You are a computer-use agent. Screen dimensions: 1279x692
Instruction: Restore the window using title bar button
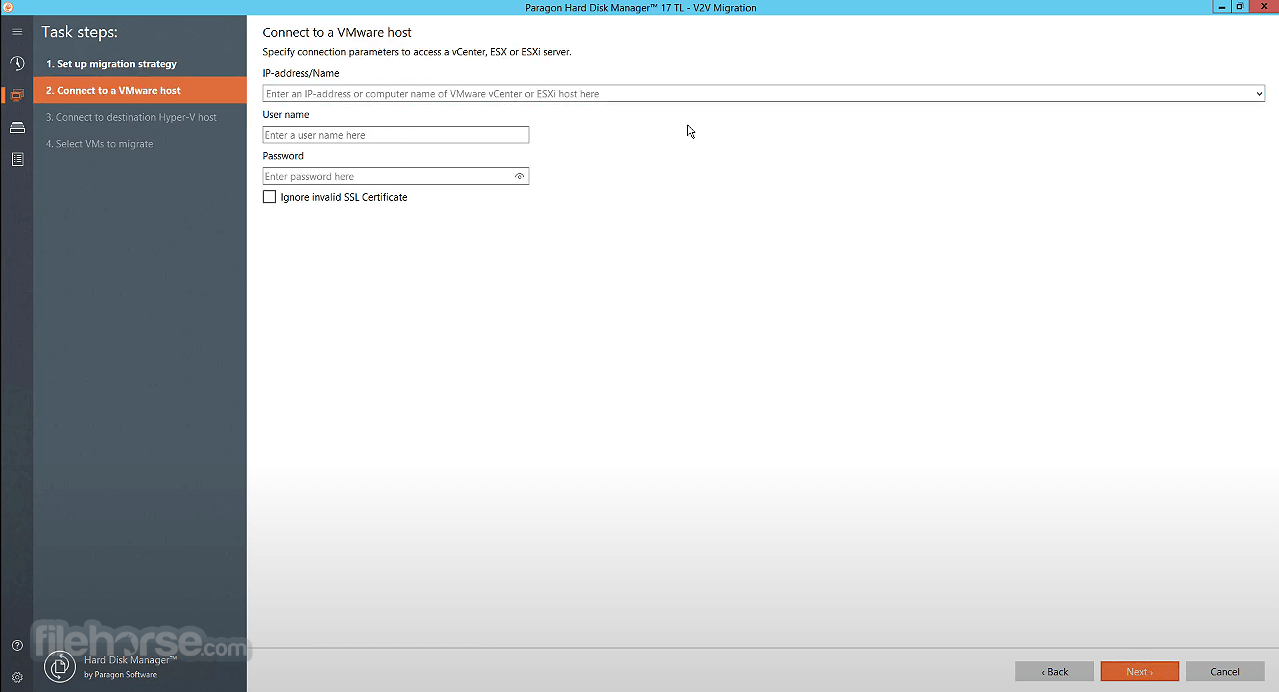coord(1241,7)
